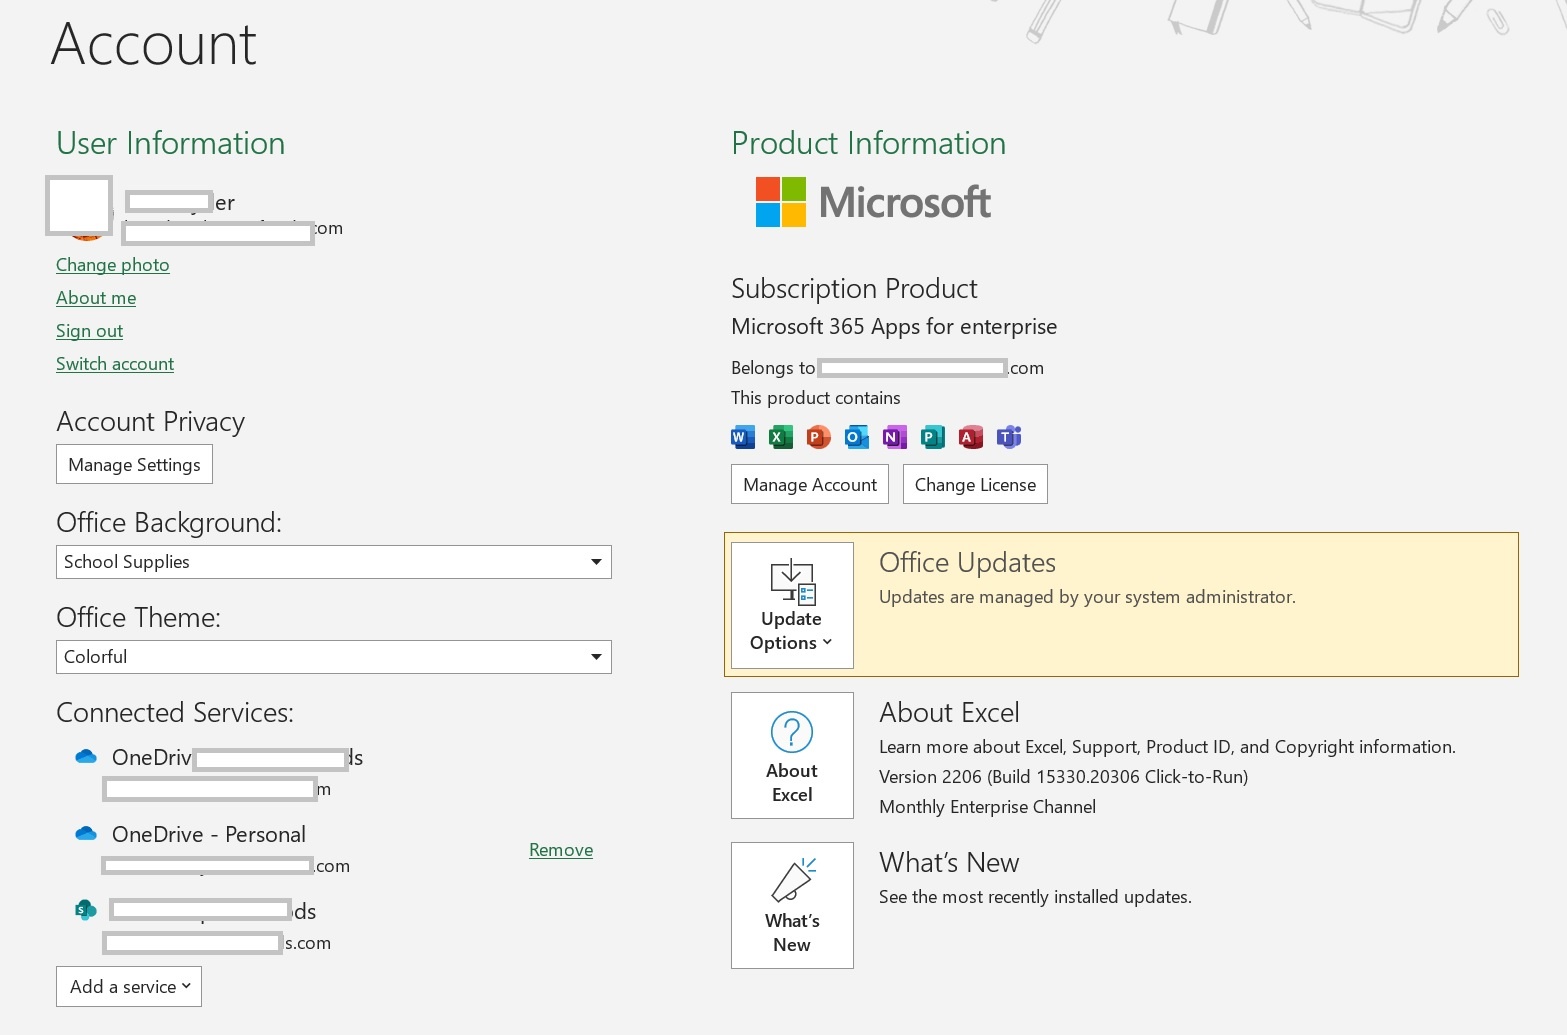Viewport: 1567px width, 1035px height.
Task: Click the Outlook app icon
Action: [856, 437]
